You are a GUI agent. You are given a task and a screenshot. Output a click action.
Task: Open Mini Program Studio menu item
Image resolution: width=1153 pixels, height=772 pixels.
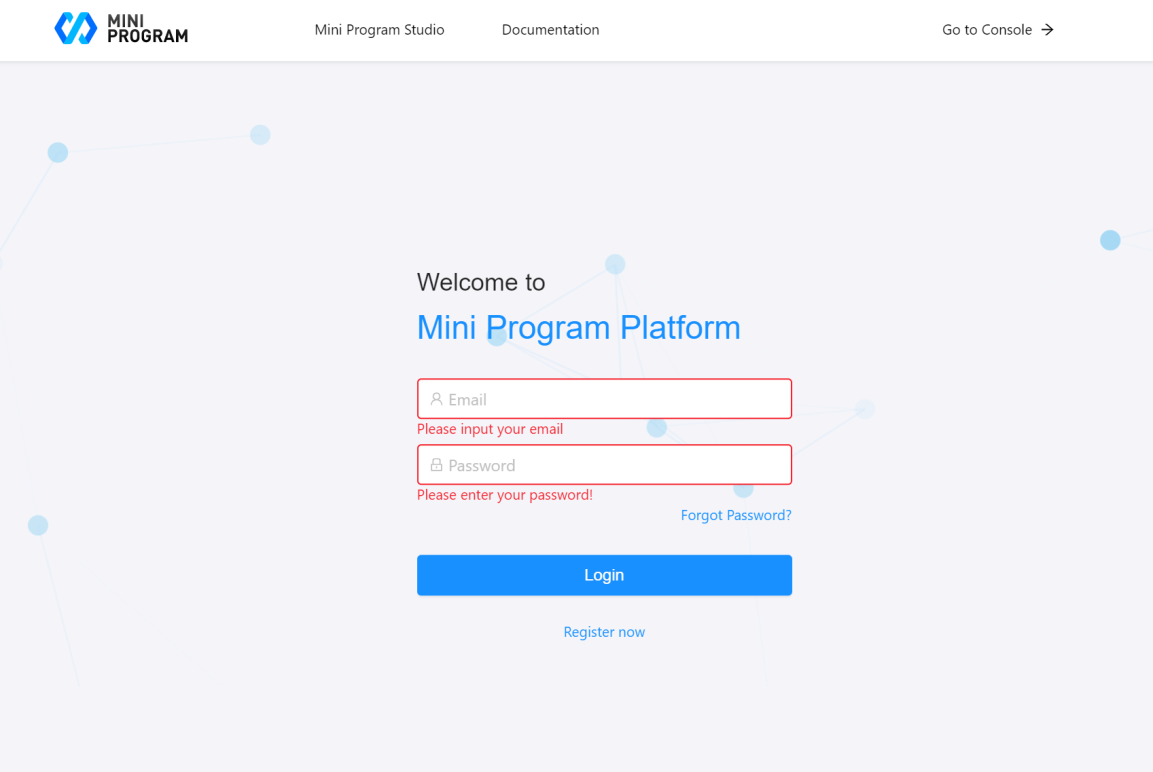pos(379,29)
